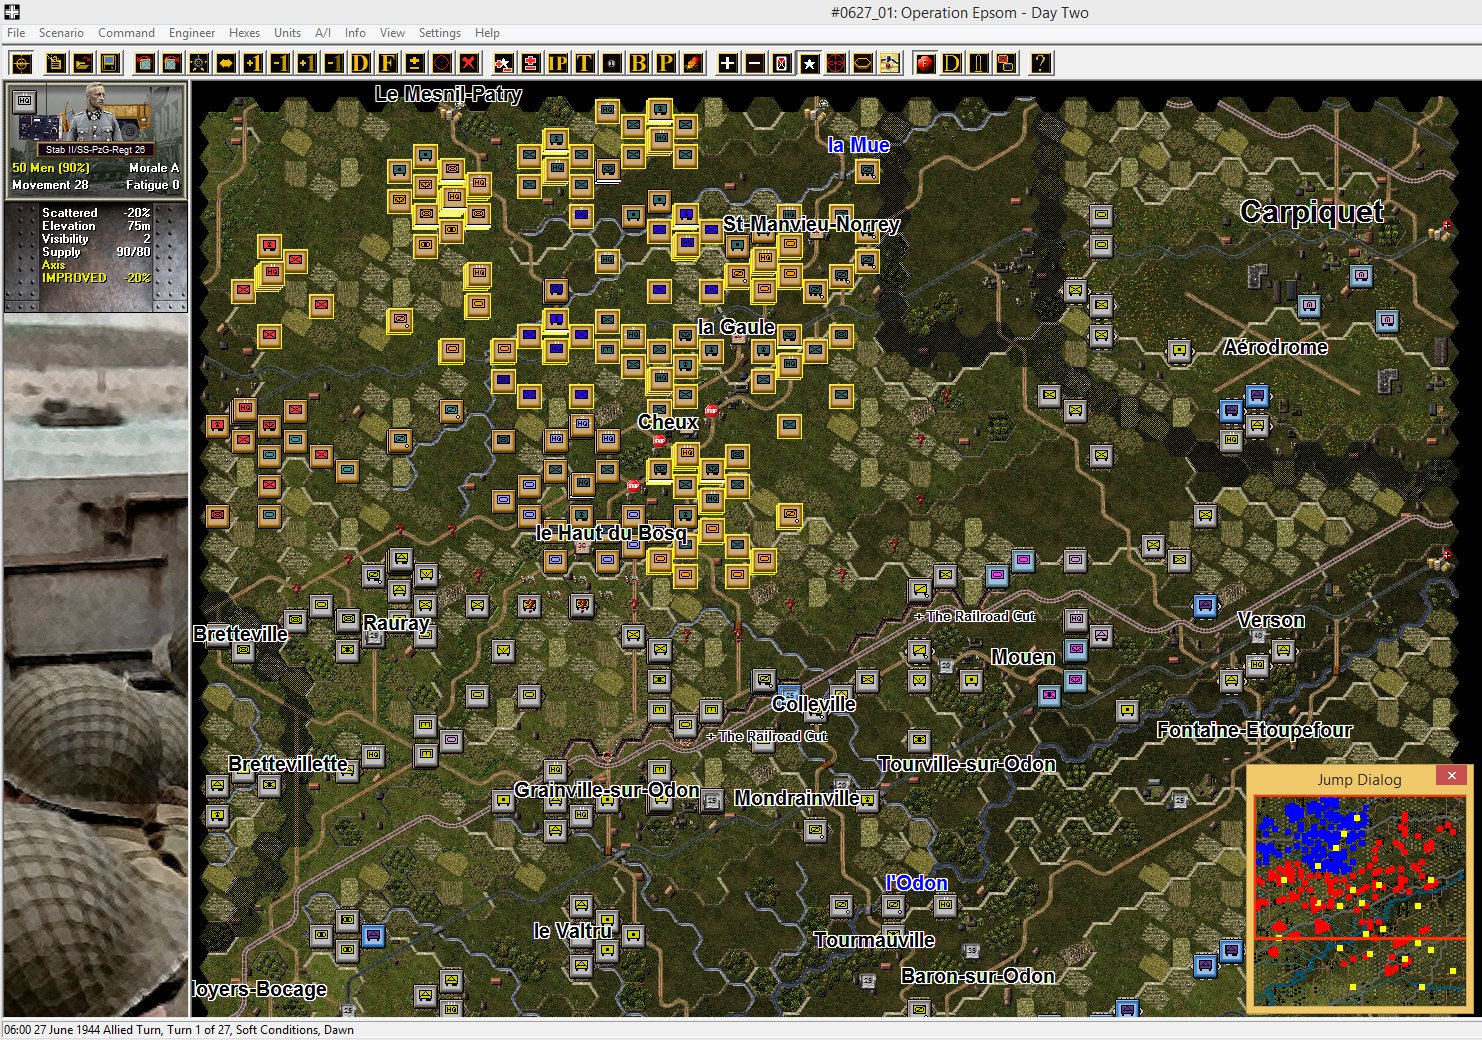
Task: Click the solid gold D toolbar button
Action: pos(360,63)
